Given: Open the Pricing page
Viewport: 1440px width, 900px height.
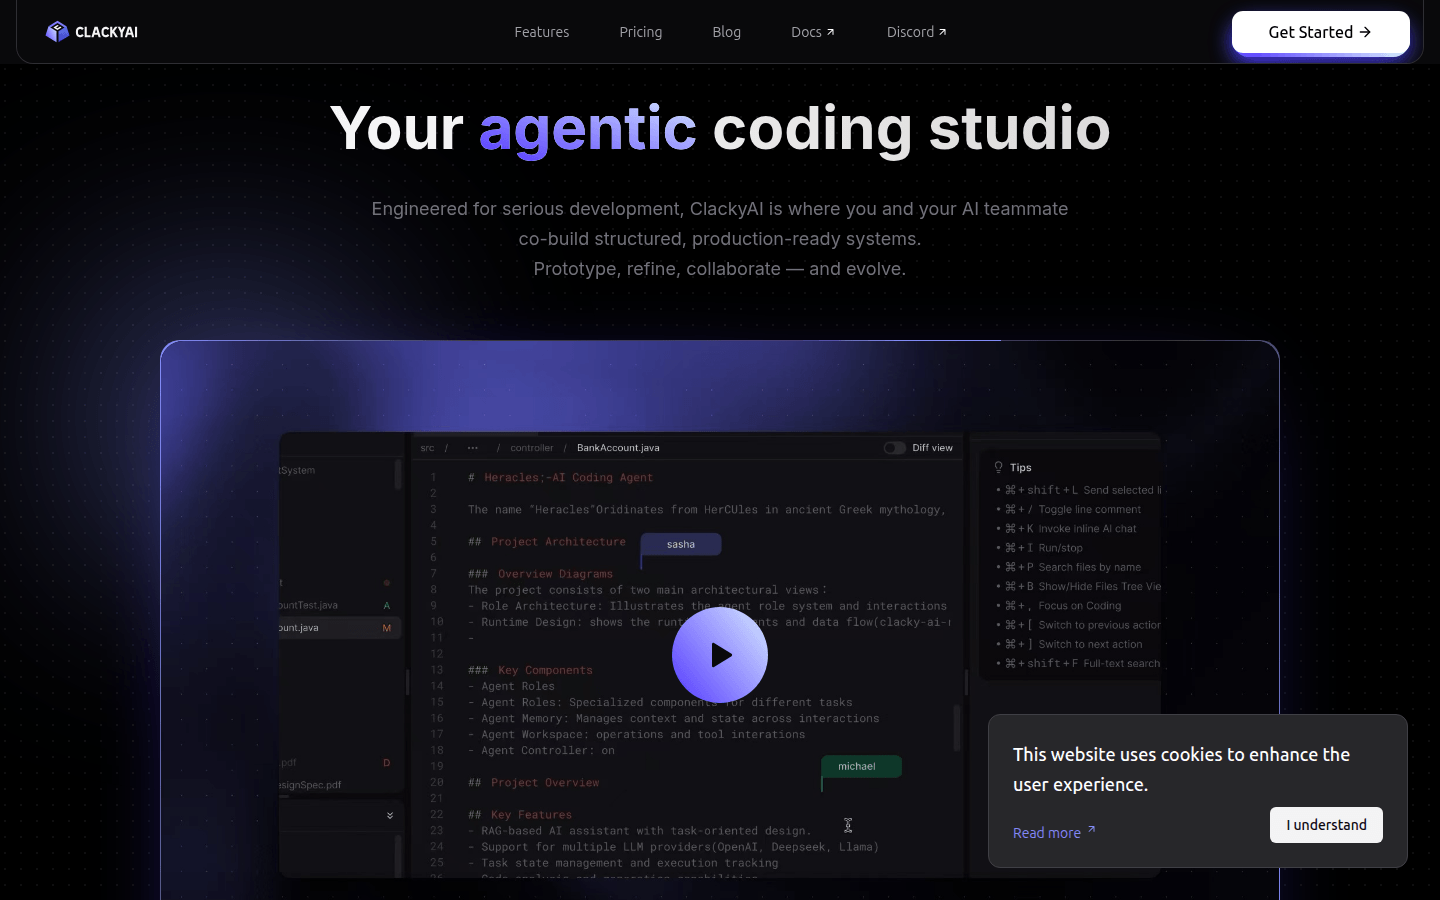Looking at the screenshot, I should point(641,32).
